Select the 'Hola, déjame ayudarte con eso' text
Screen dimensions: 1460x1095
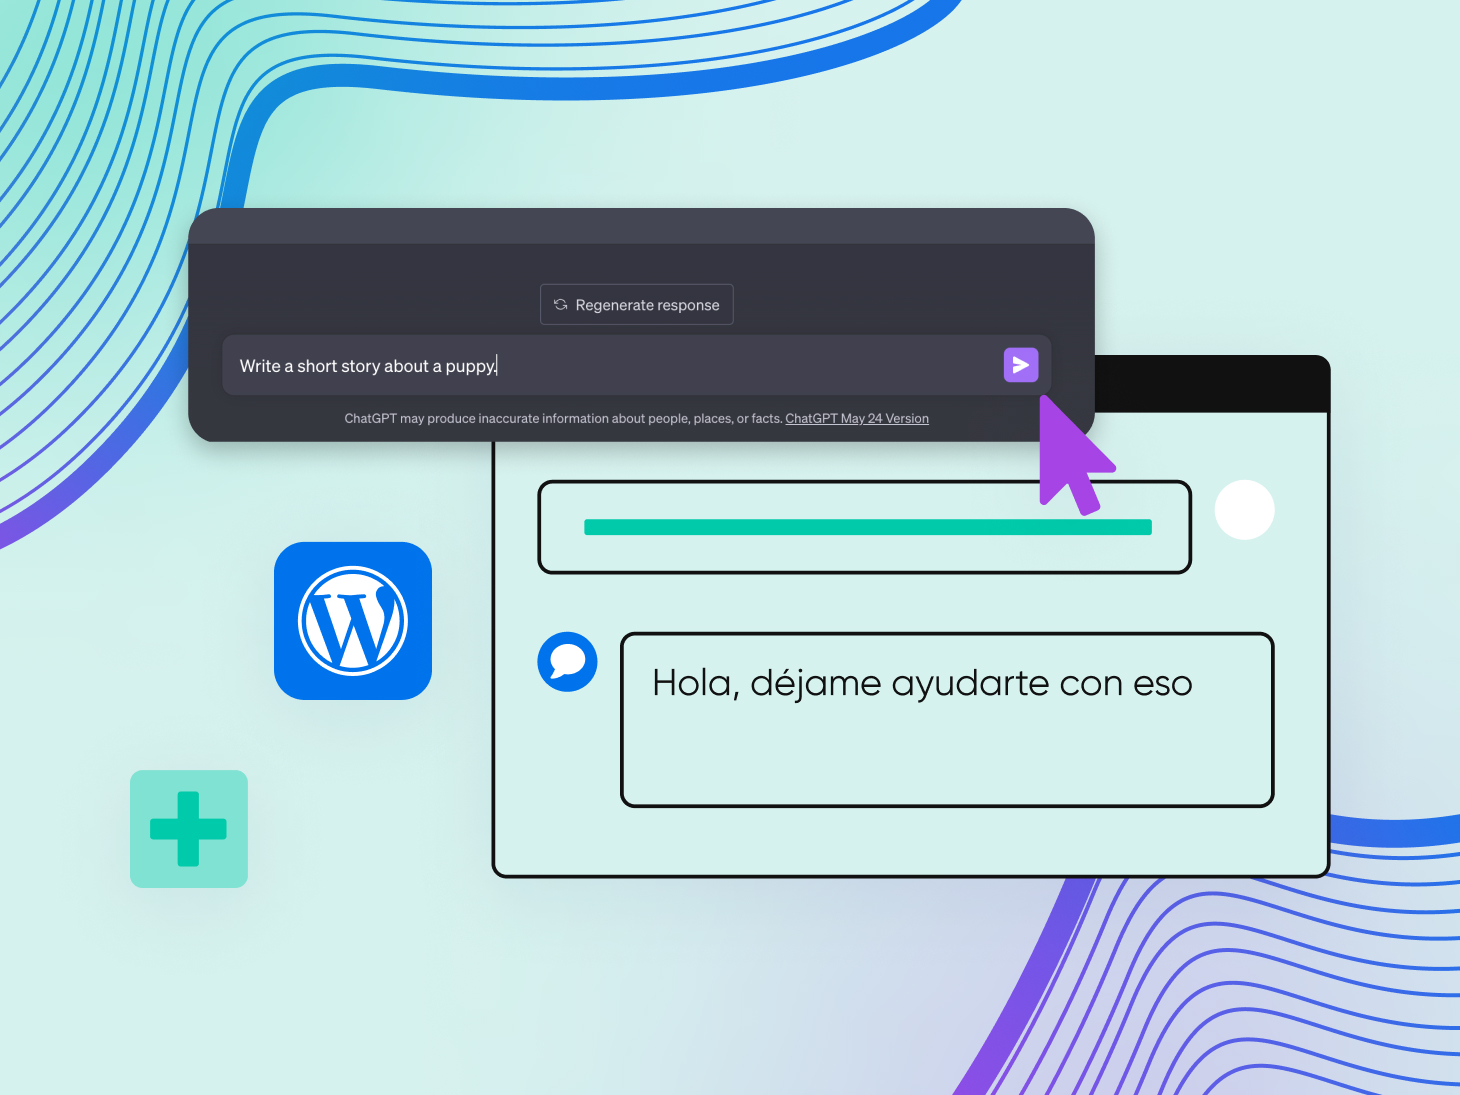(921, 684)
